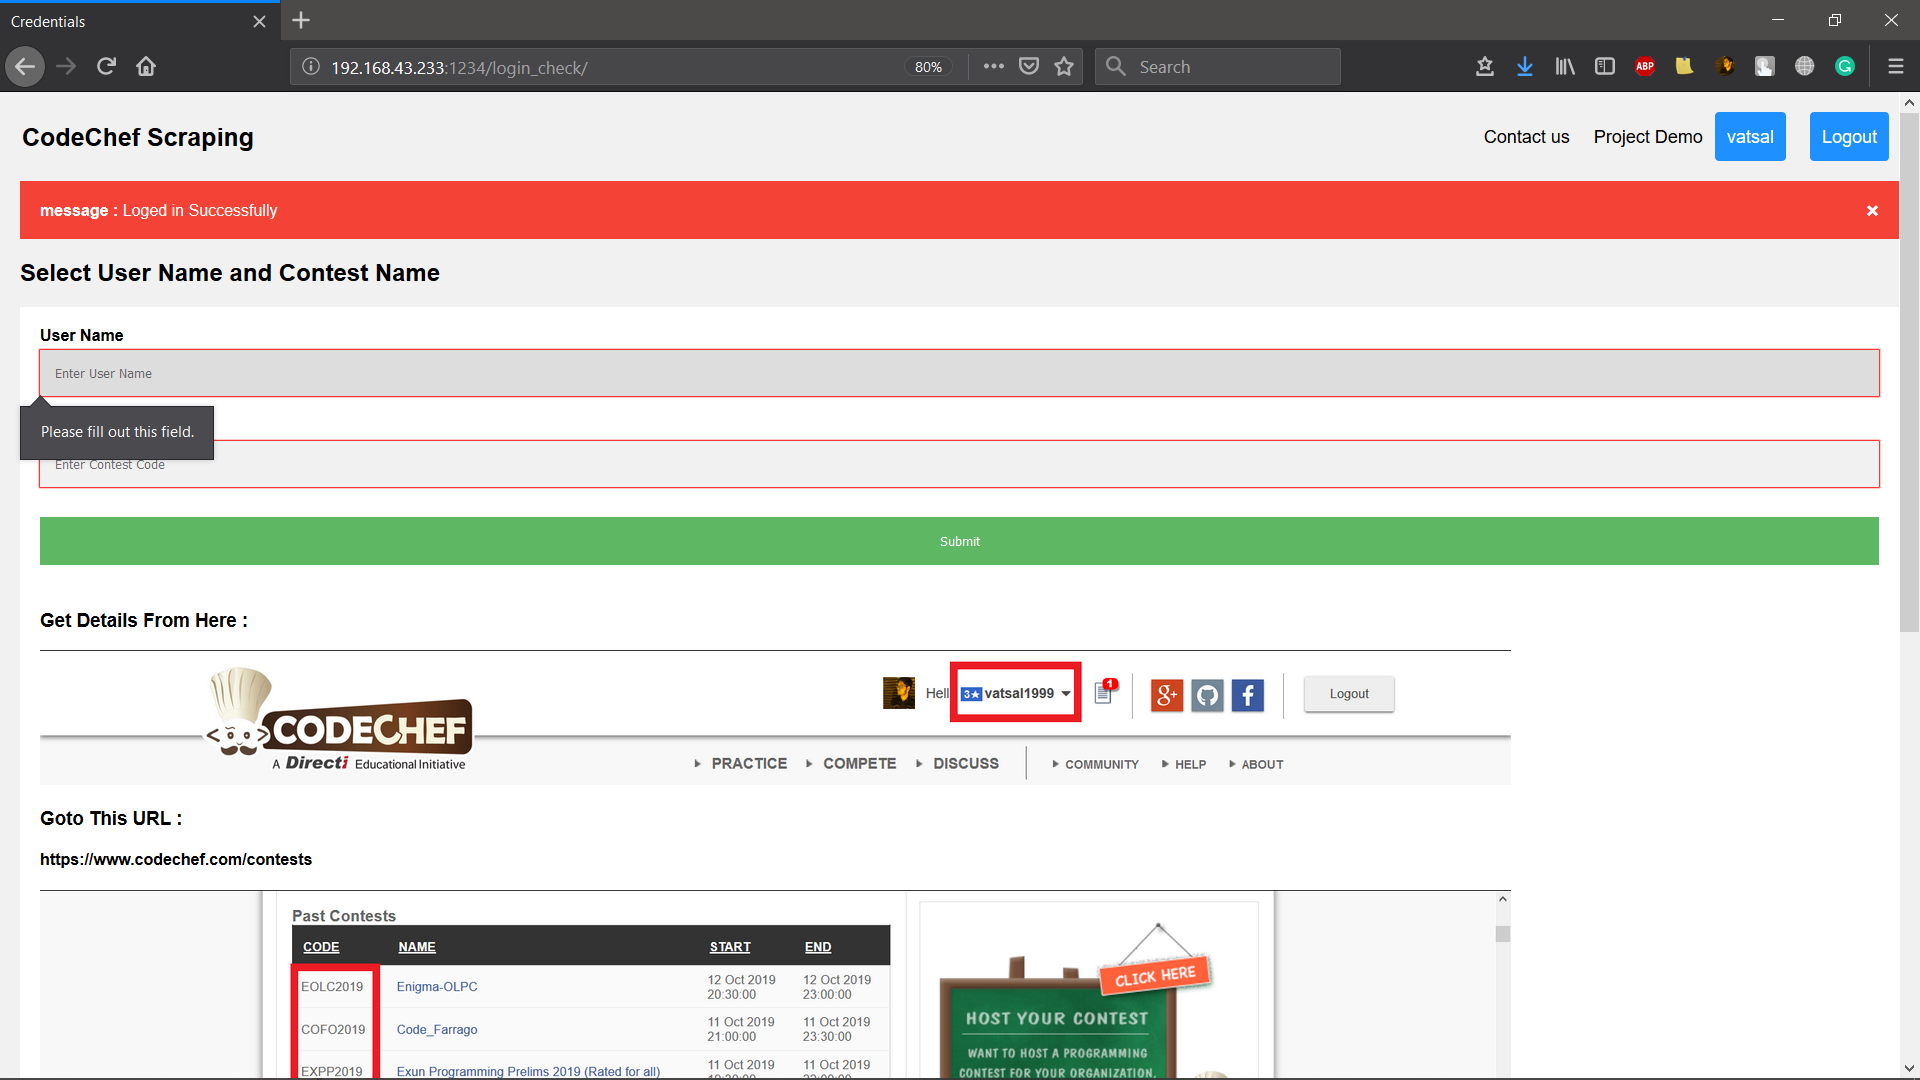Save page to Pocket icon
The image size is (1920, 1080).
click(1029, 67)
